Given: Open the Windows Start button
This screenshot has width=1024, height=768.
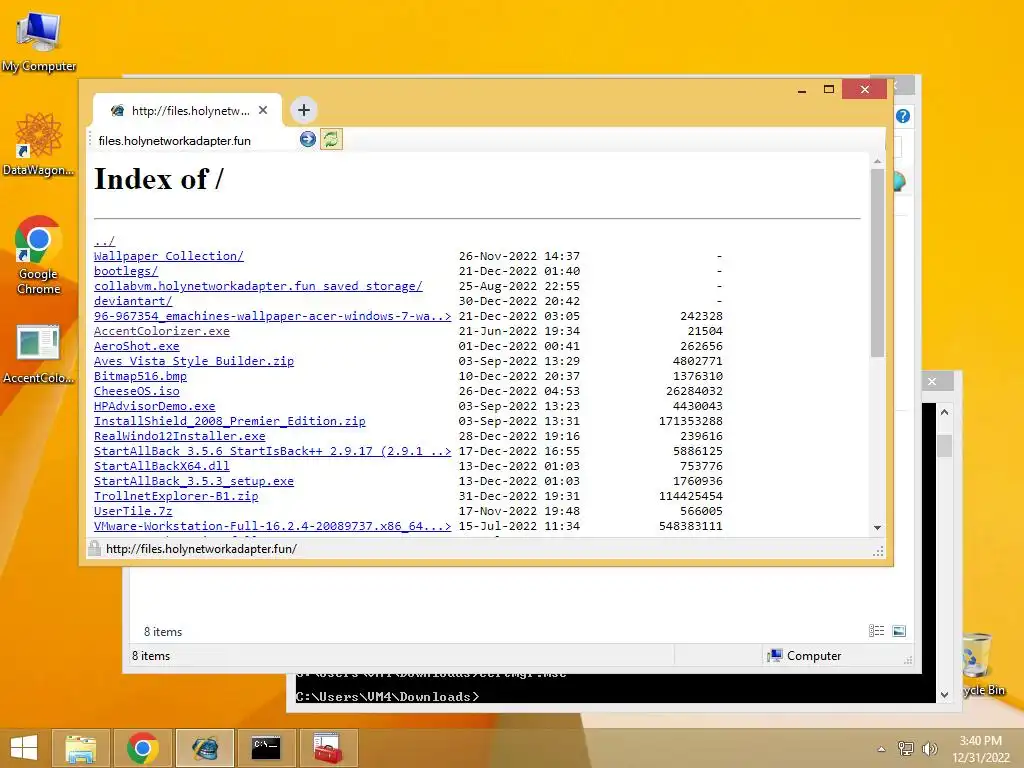Looking at the screenshot, I should (x=24, y=748).
